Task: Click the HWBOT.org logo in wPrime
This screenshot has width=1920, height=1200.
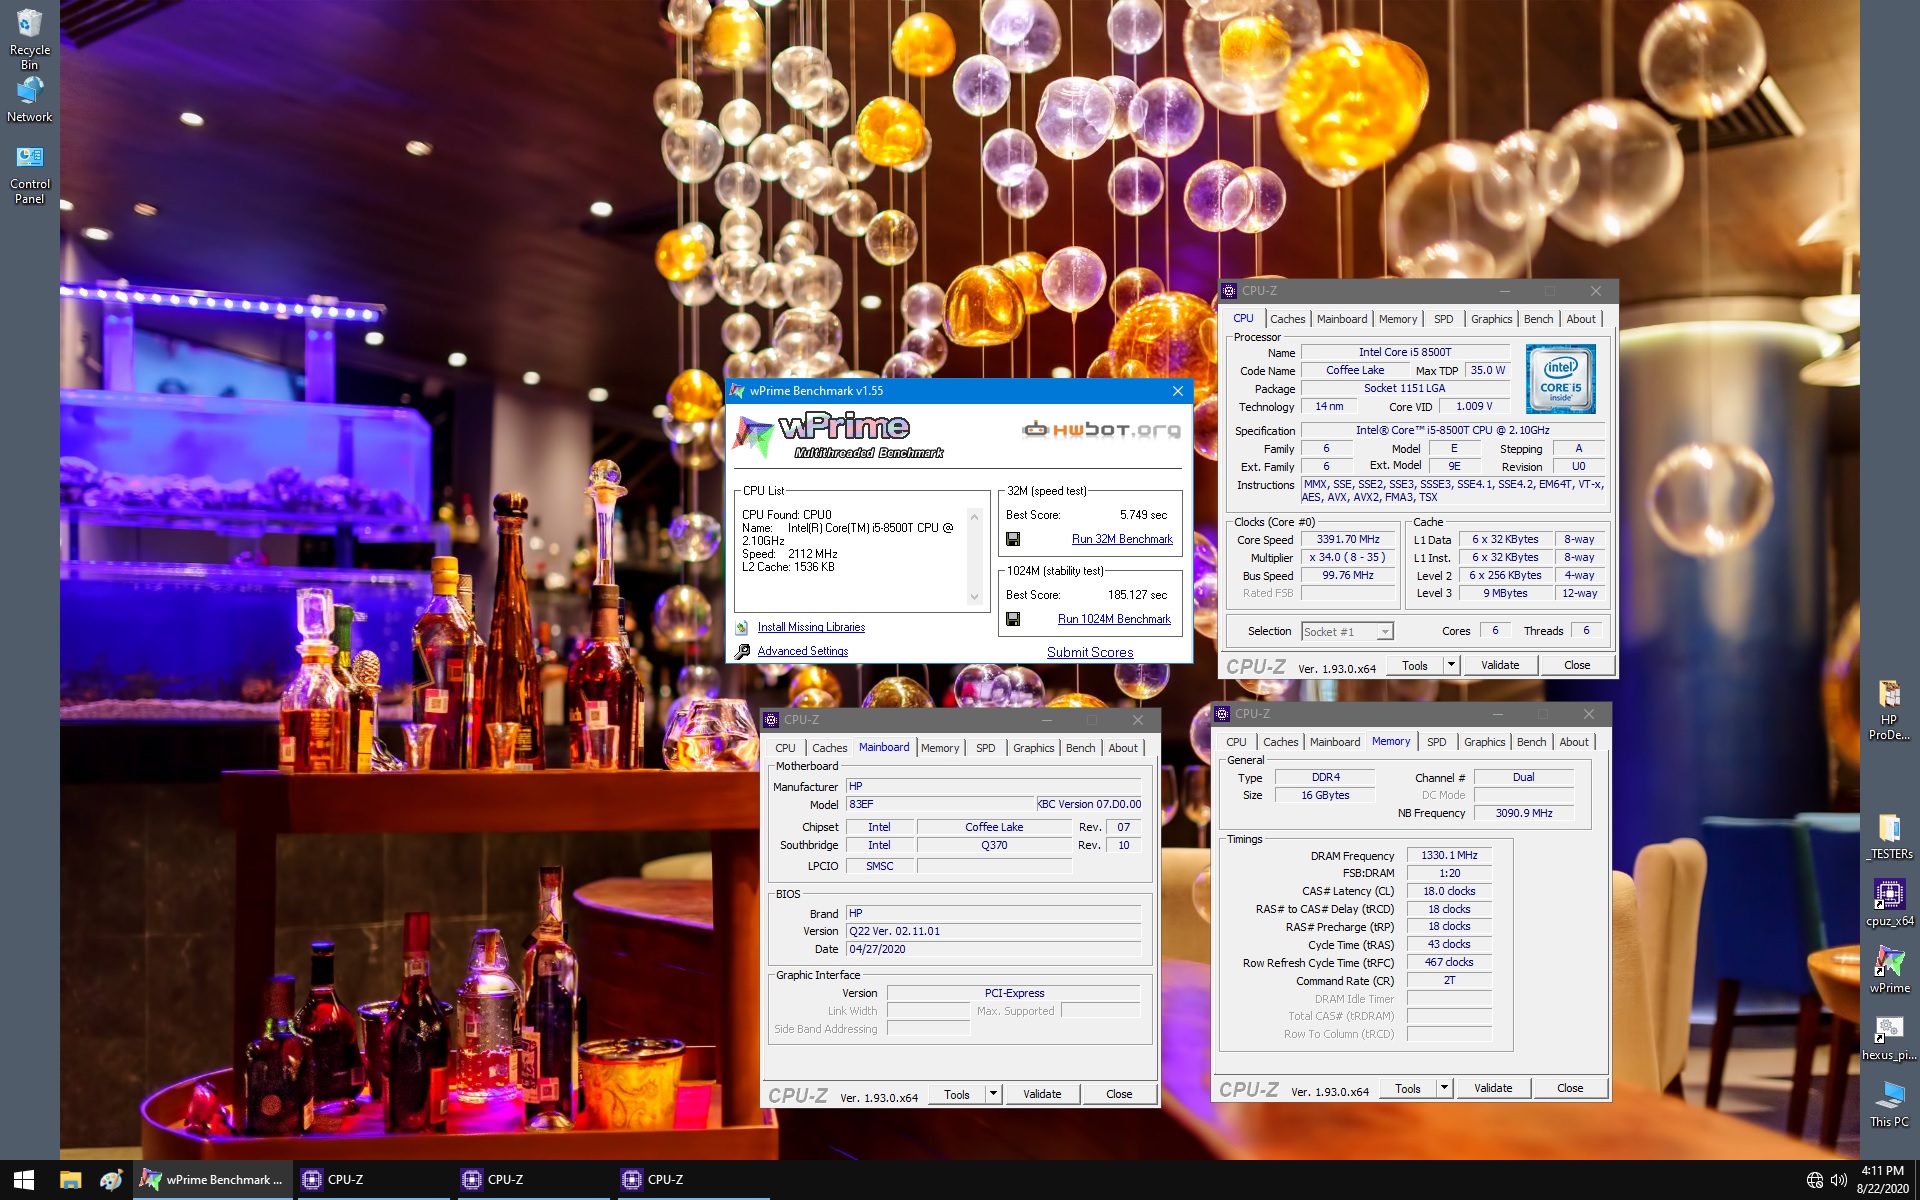Action: tap(1101, 430)
